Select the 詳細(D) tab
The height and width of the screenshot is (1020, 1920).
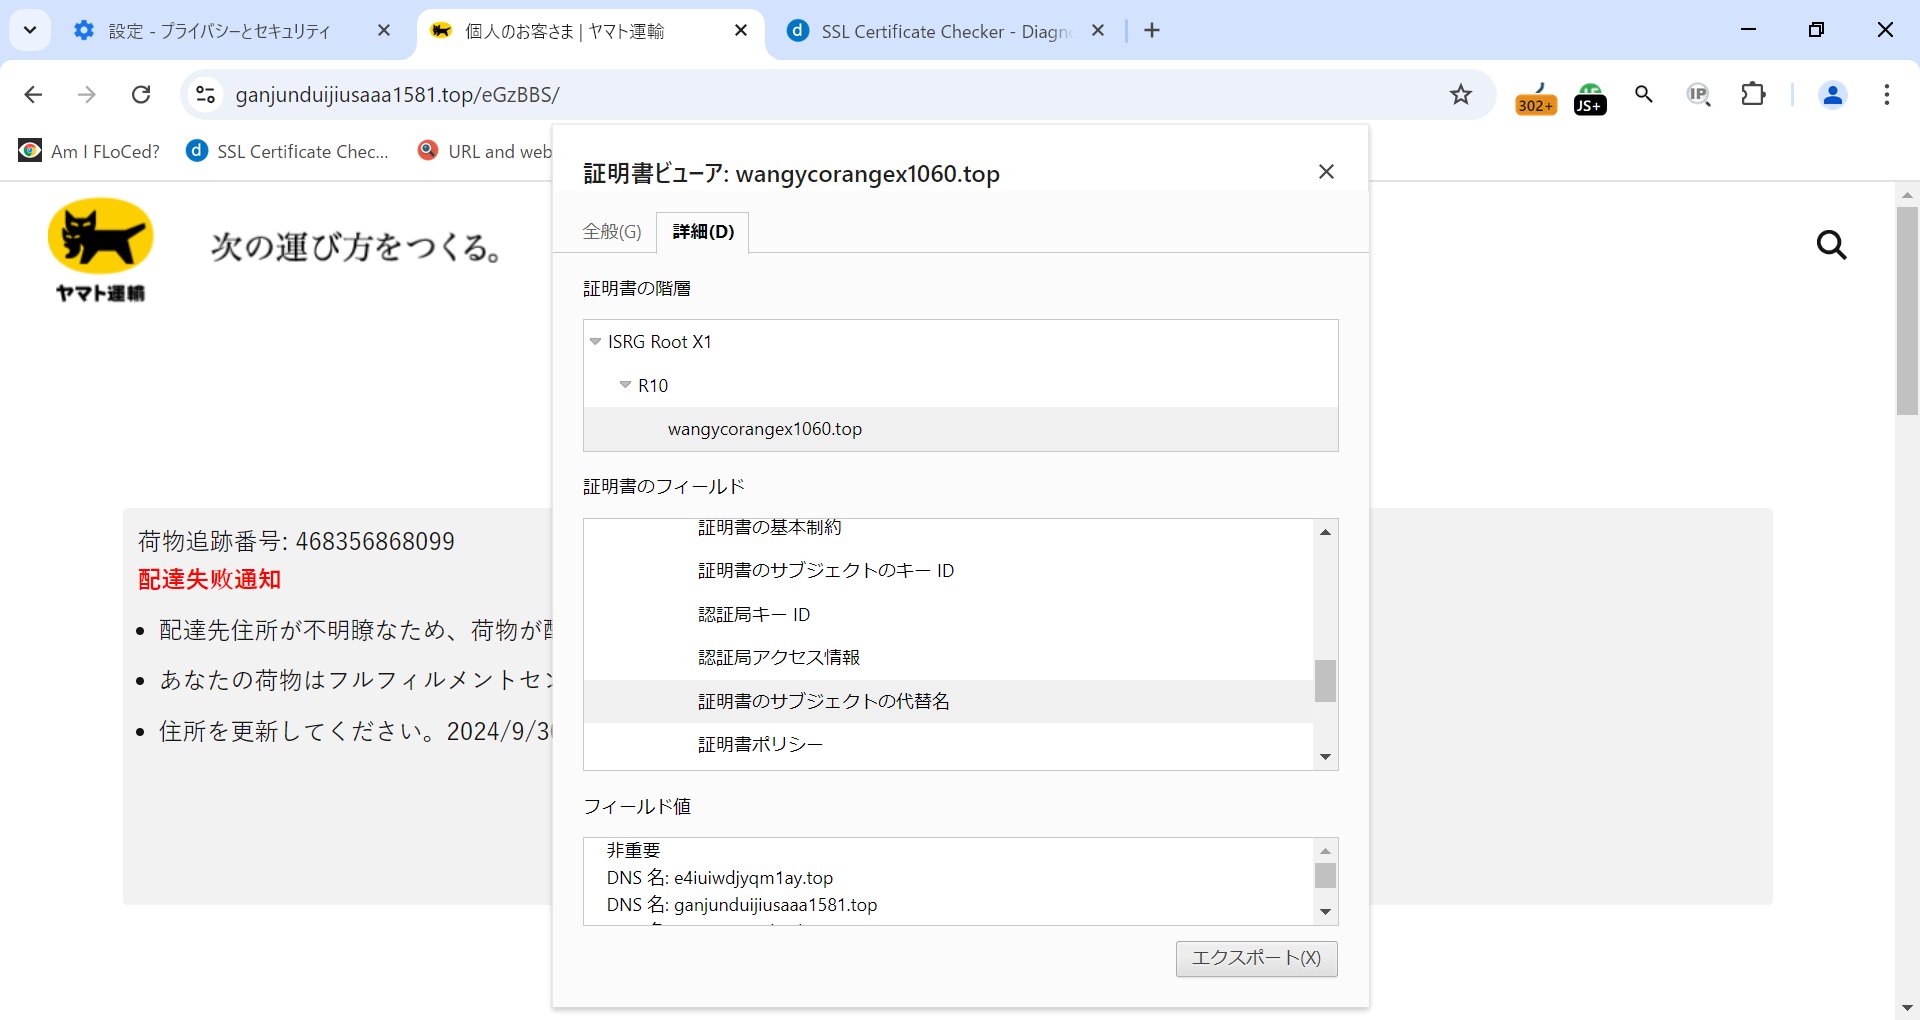[x=703, y=232]
